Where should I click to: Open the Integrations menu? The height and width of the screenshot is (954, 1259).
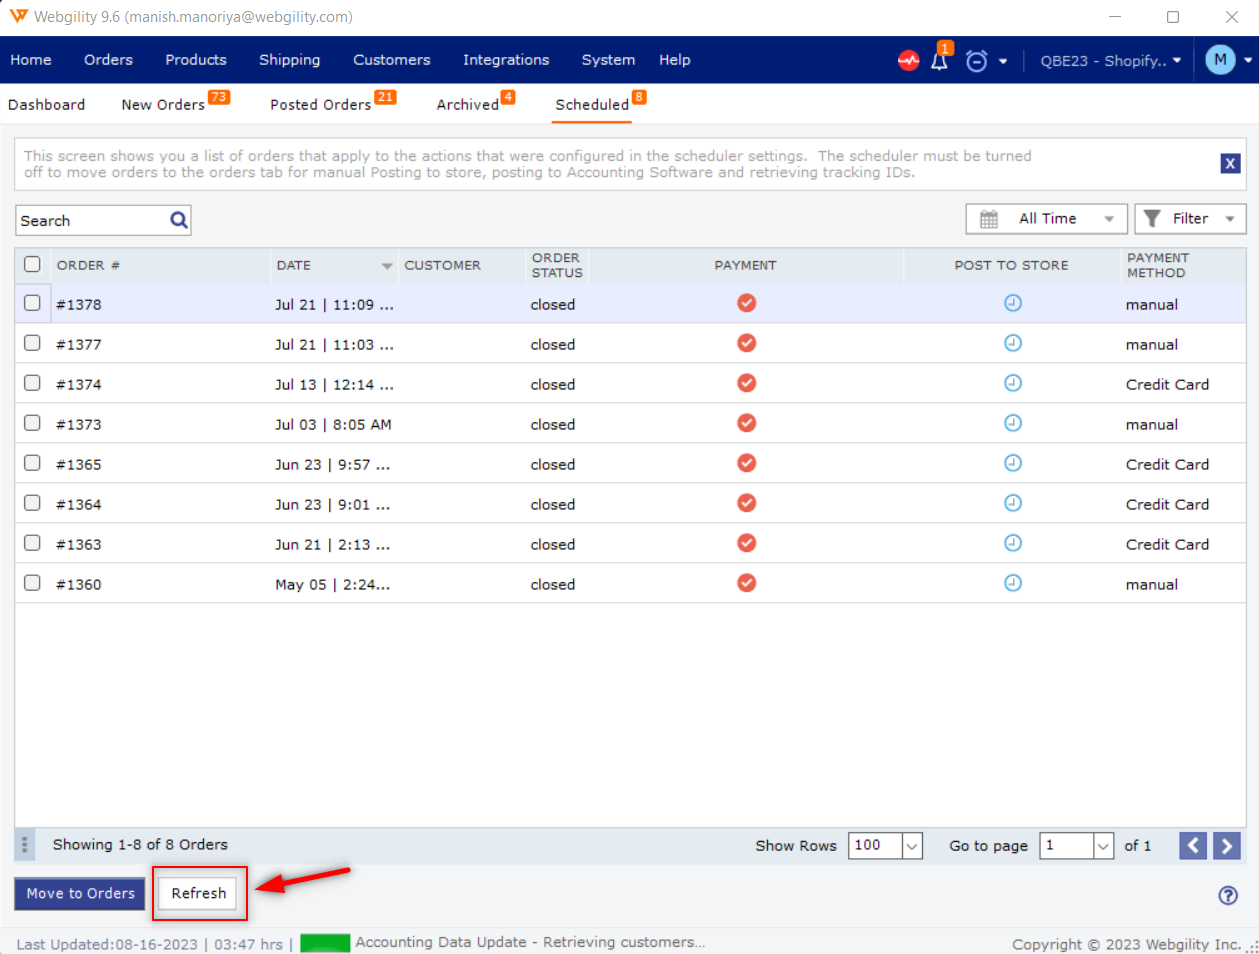click(x=506, y=60)
